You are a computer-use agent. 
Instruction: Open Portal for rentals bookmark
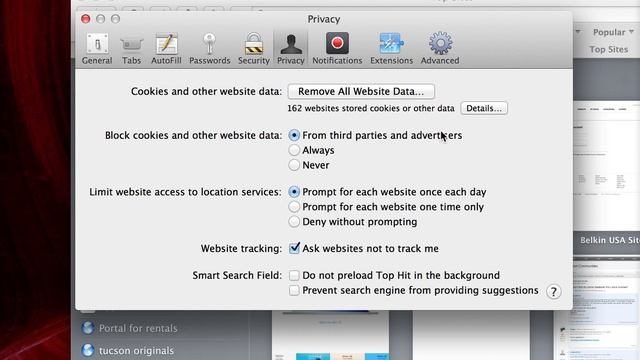(x=138, y=328)
